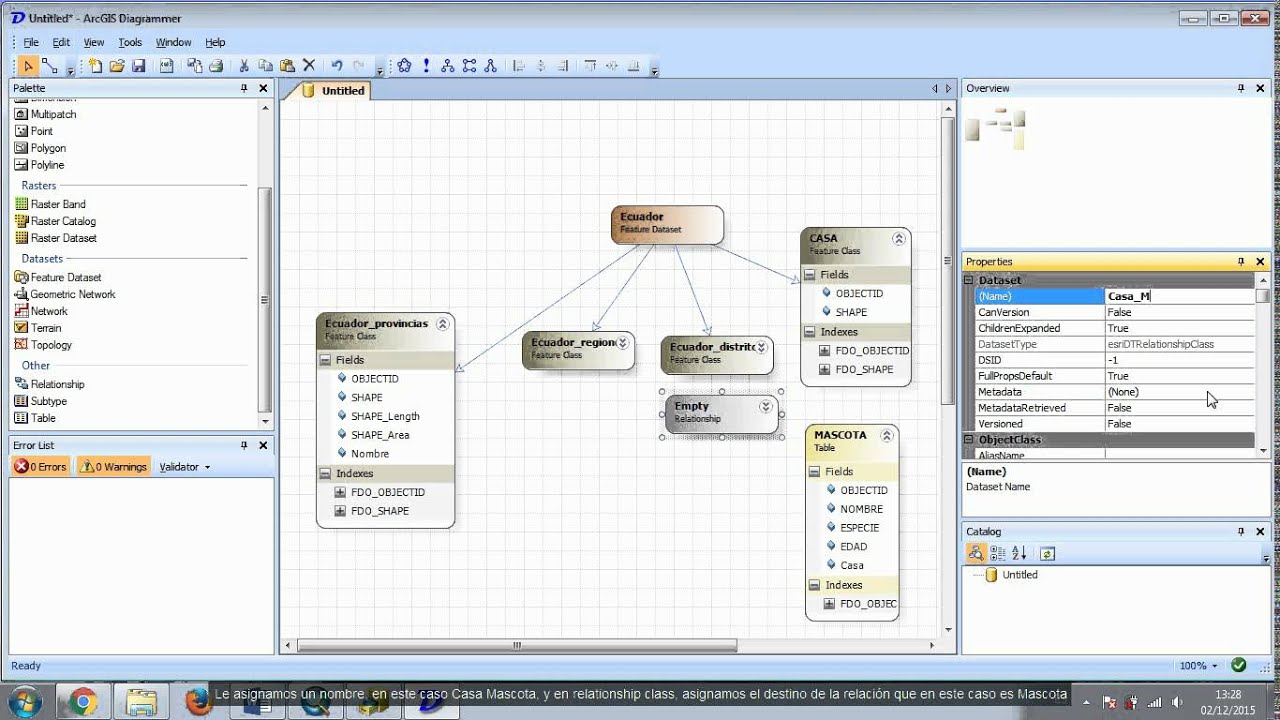Click the blue exclamation toolbar icon
Viewport: 1280px width, 720px height.
click(426, 66)
